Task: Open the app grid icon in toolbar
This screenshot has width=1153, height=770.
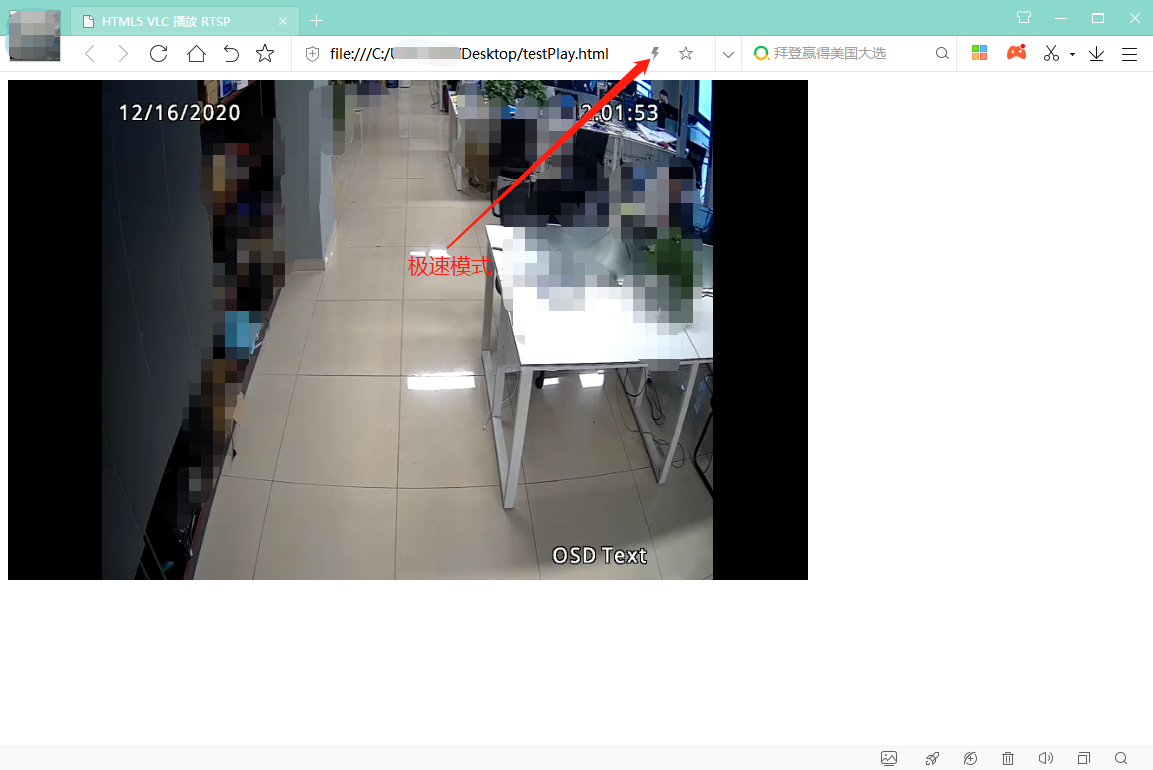Action: pyautogui.click(x=979, y=53)
